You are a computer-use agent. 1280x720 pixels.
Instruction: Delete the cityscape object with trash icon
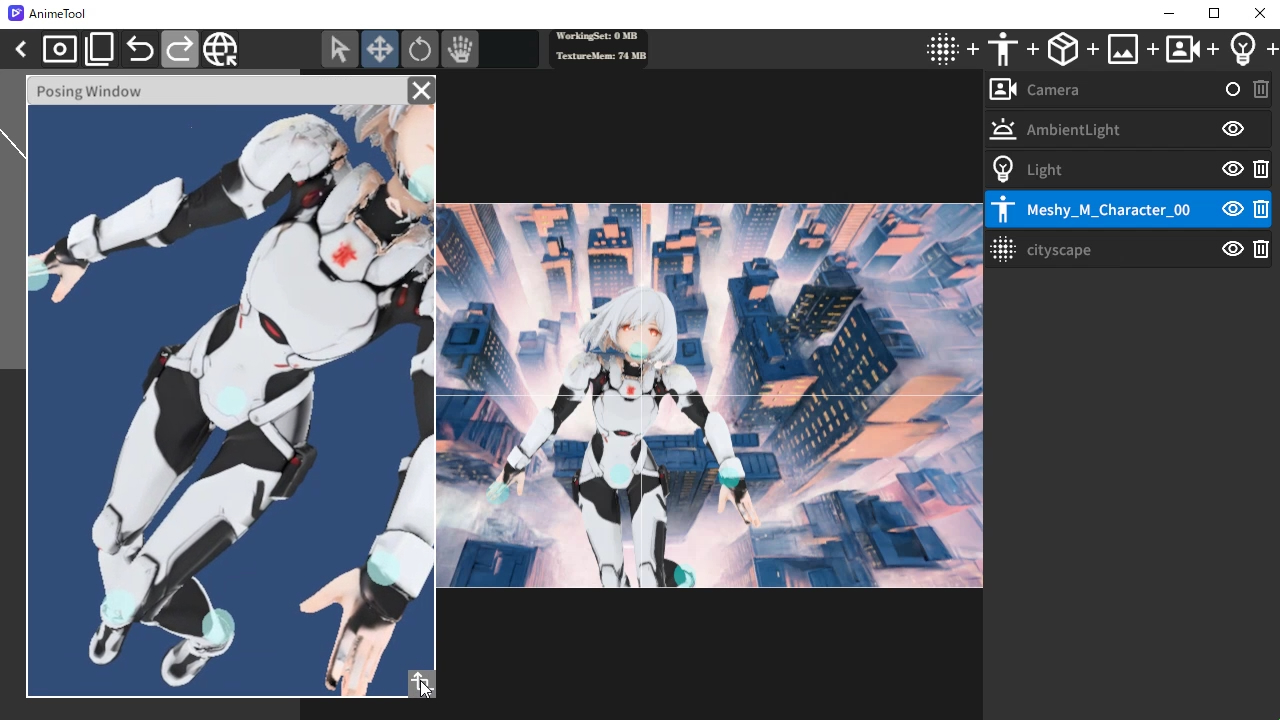(x=1261, y=249)
